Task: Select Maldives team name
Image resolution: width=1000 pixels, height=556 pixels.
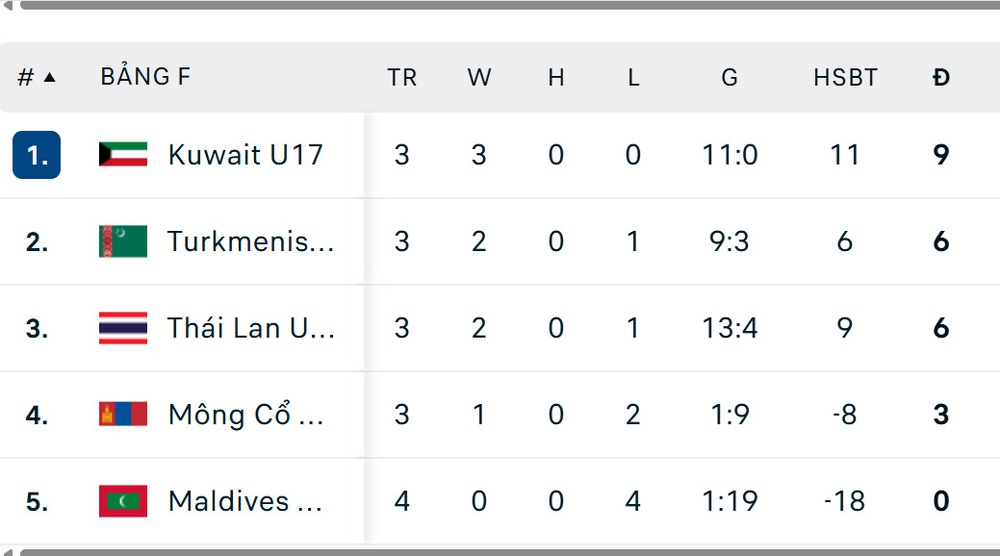Action: coord(244,501)
